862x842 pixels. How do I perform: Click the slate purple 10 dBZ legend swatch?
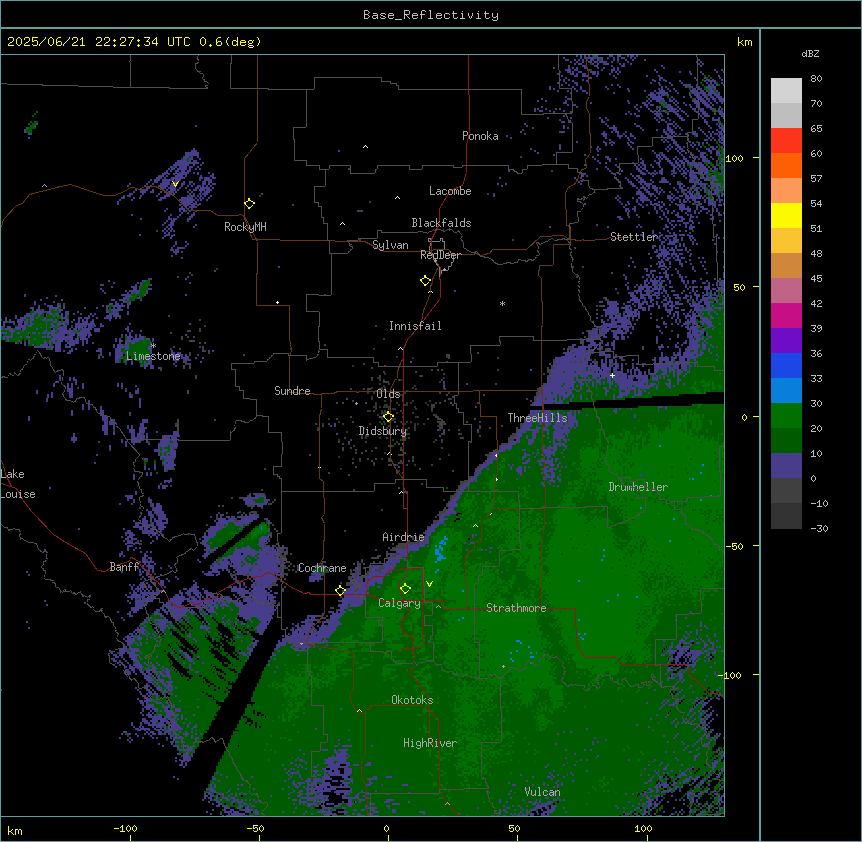coord(786,466)
